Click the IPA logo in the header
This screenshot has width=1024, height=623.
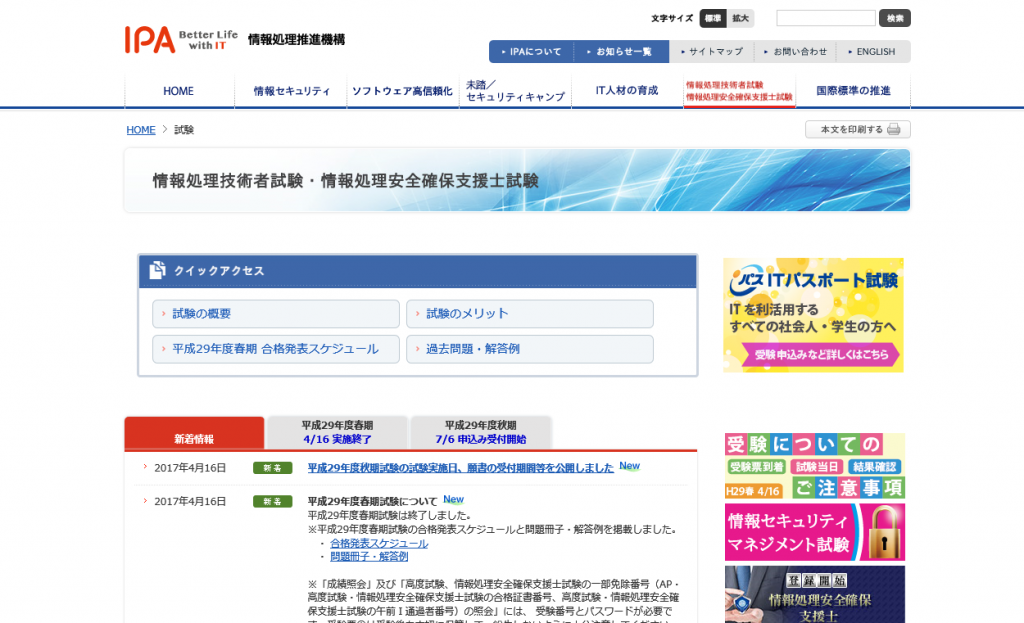click(x=148, y=39)
